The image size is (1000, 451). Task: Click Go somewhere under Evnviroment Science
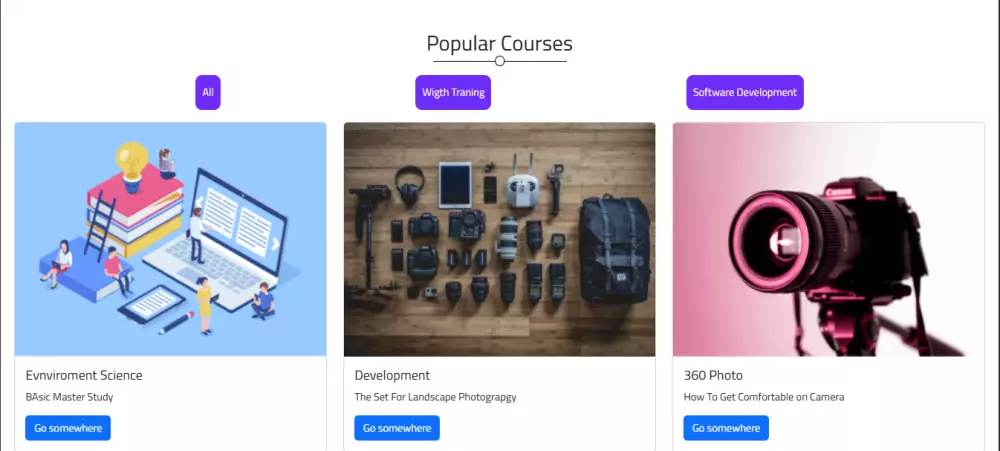click(x=68, y=428)
